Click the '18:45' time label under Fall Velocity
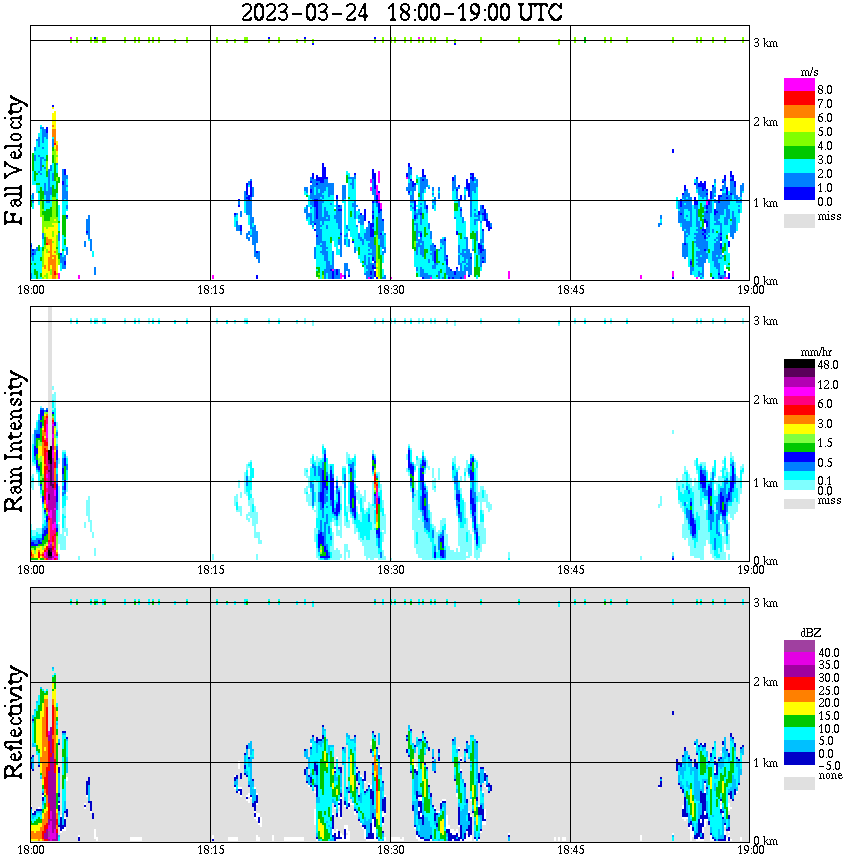This screenshot has width=850, height=868. (x=570, y=290)
